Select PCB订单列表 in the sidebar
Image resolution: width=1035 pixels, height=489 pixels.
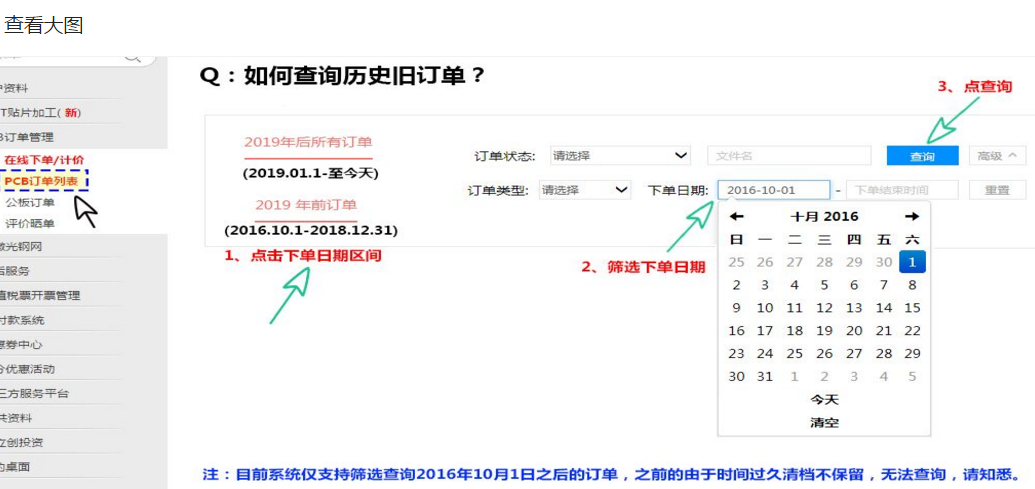(44, 181)
